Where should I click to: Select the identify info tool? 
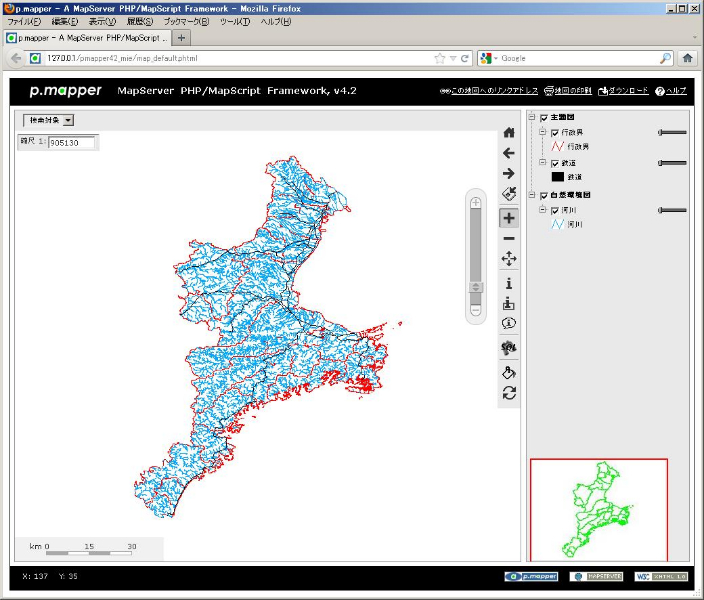pyautogui.click(x=509, y=283)
